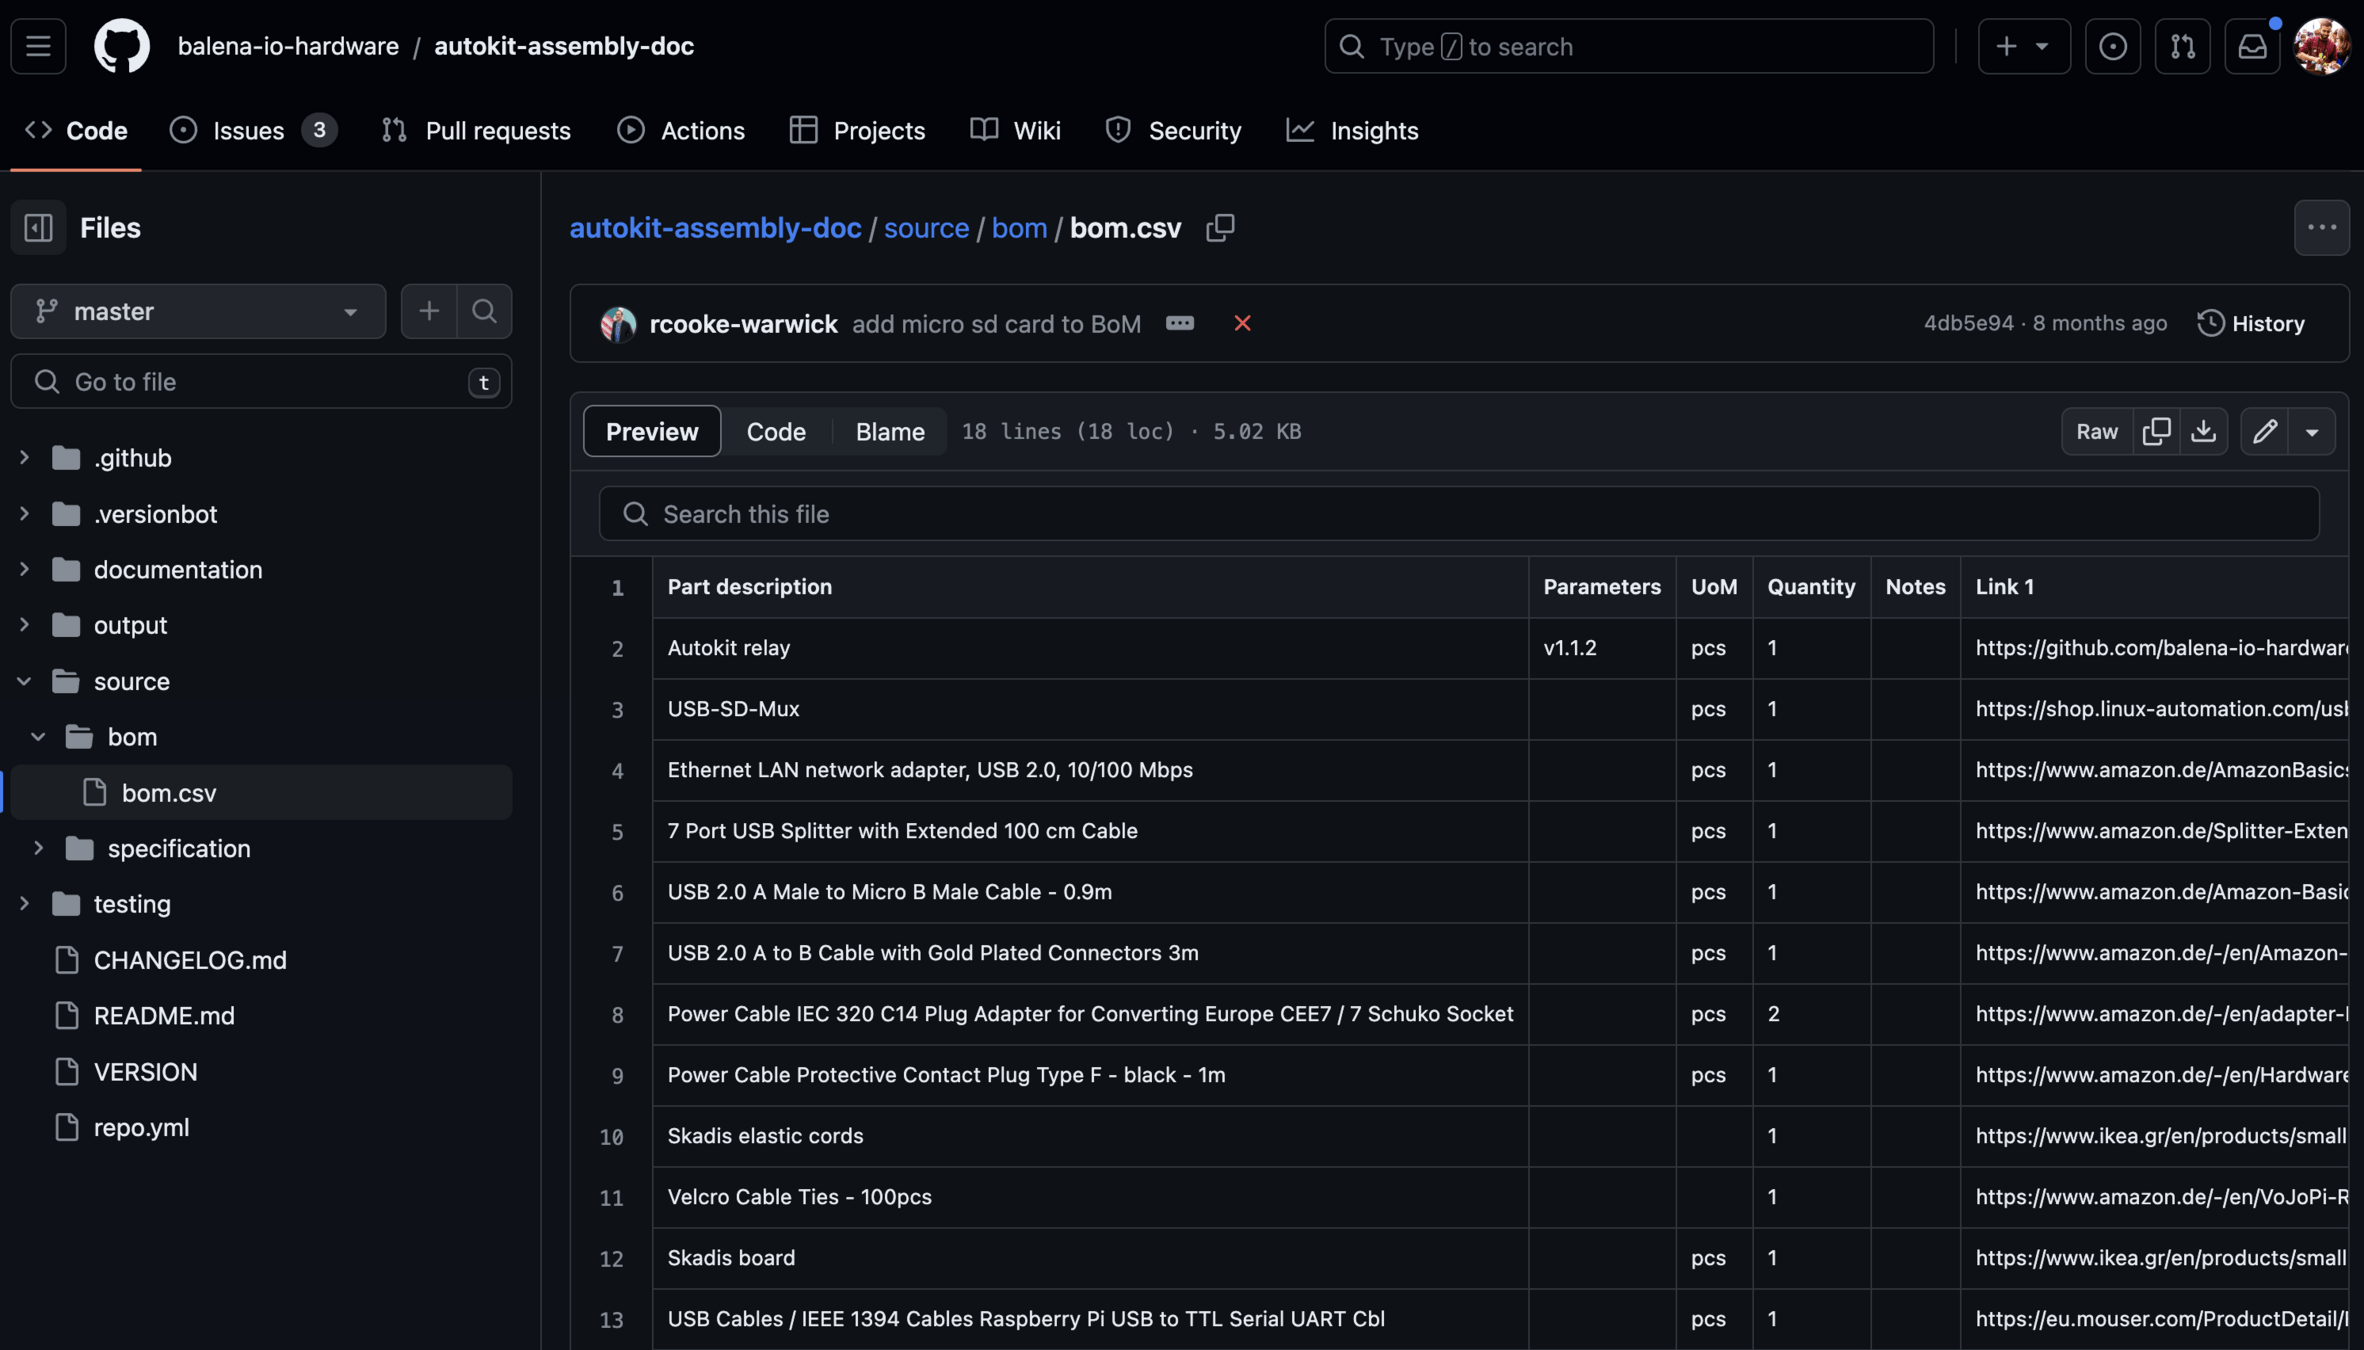Viewport: 2364px width, 1350px height.
Task: Copy file path icon next to bom.csv
Action: click(x=1220, y=228)
